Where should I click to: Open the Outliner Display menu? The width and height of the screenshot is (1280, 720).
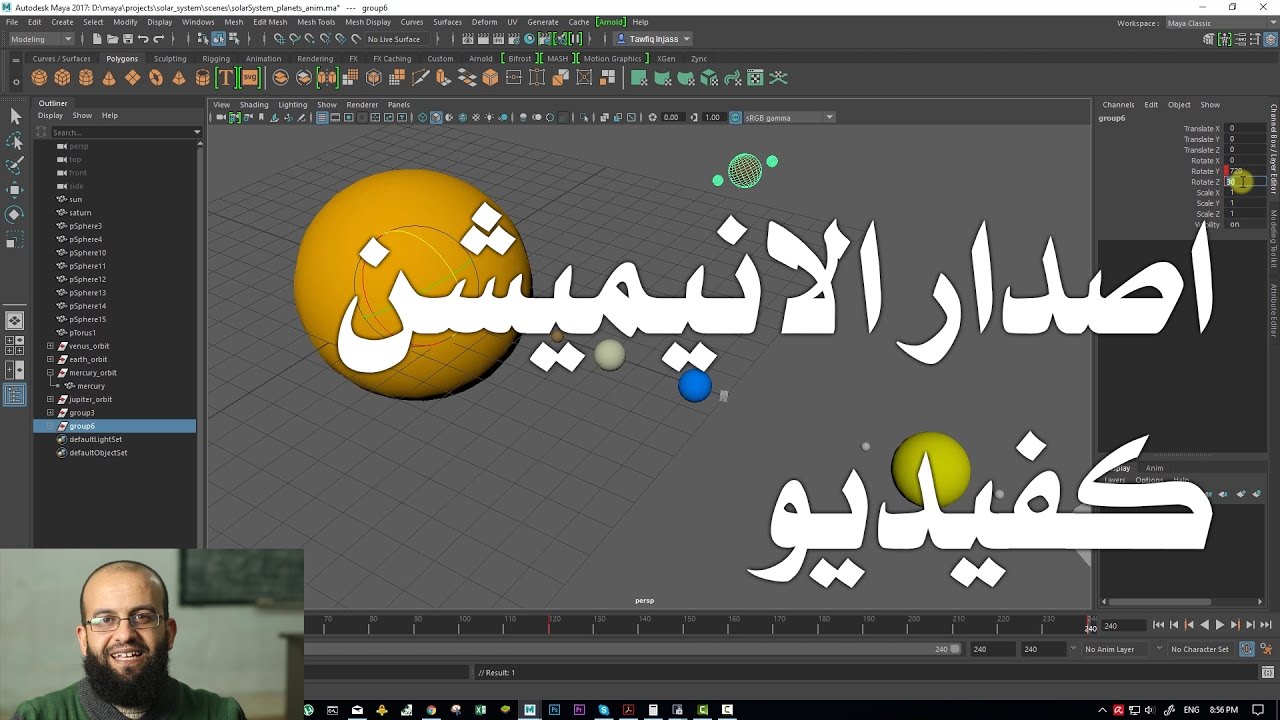(x=50, y=116)
